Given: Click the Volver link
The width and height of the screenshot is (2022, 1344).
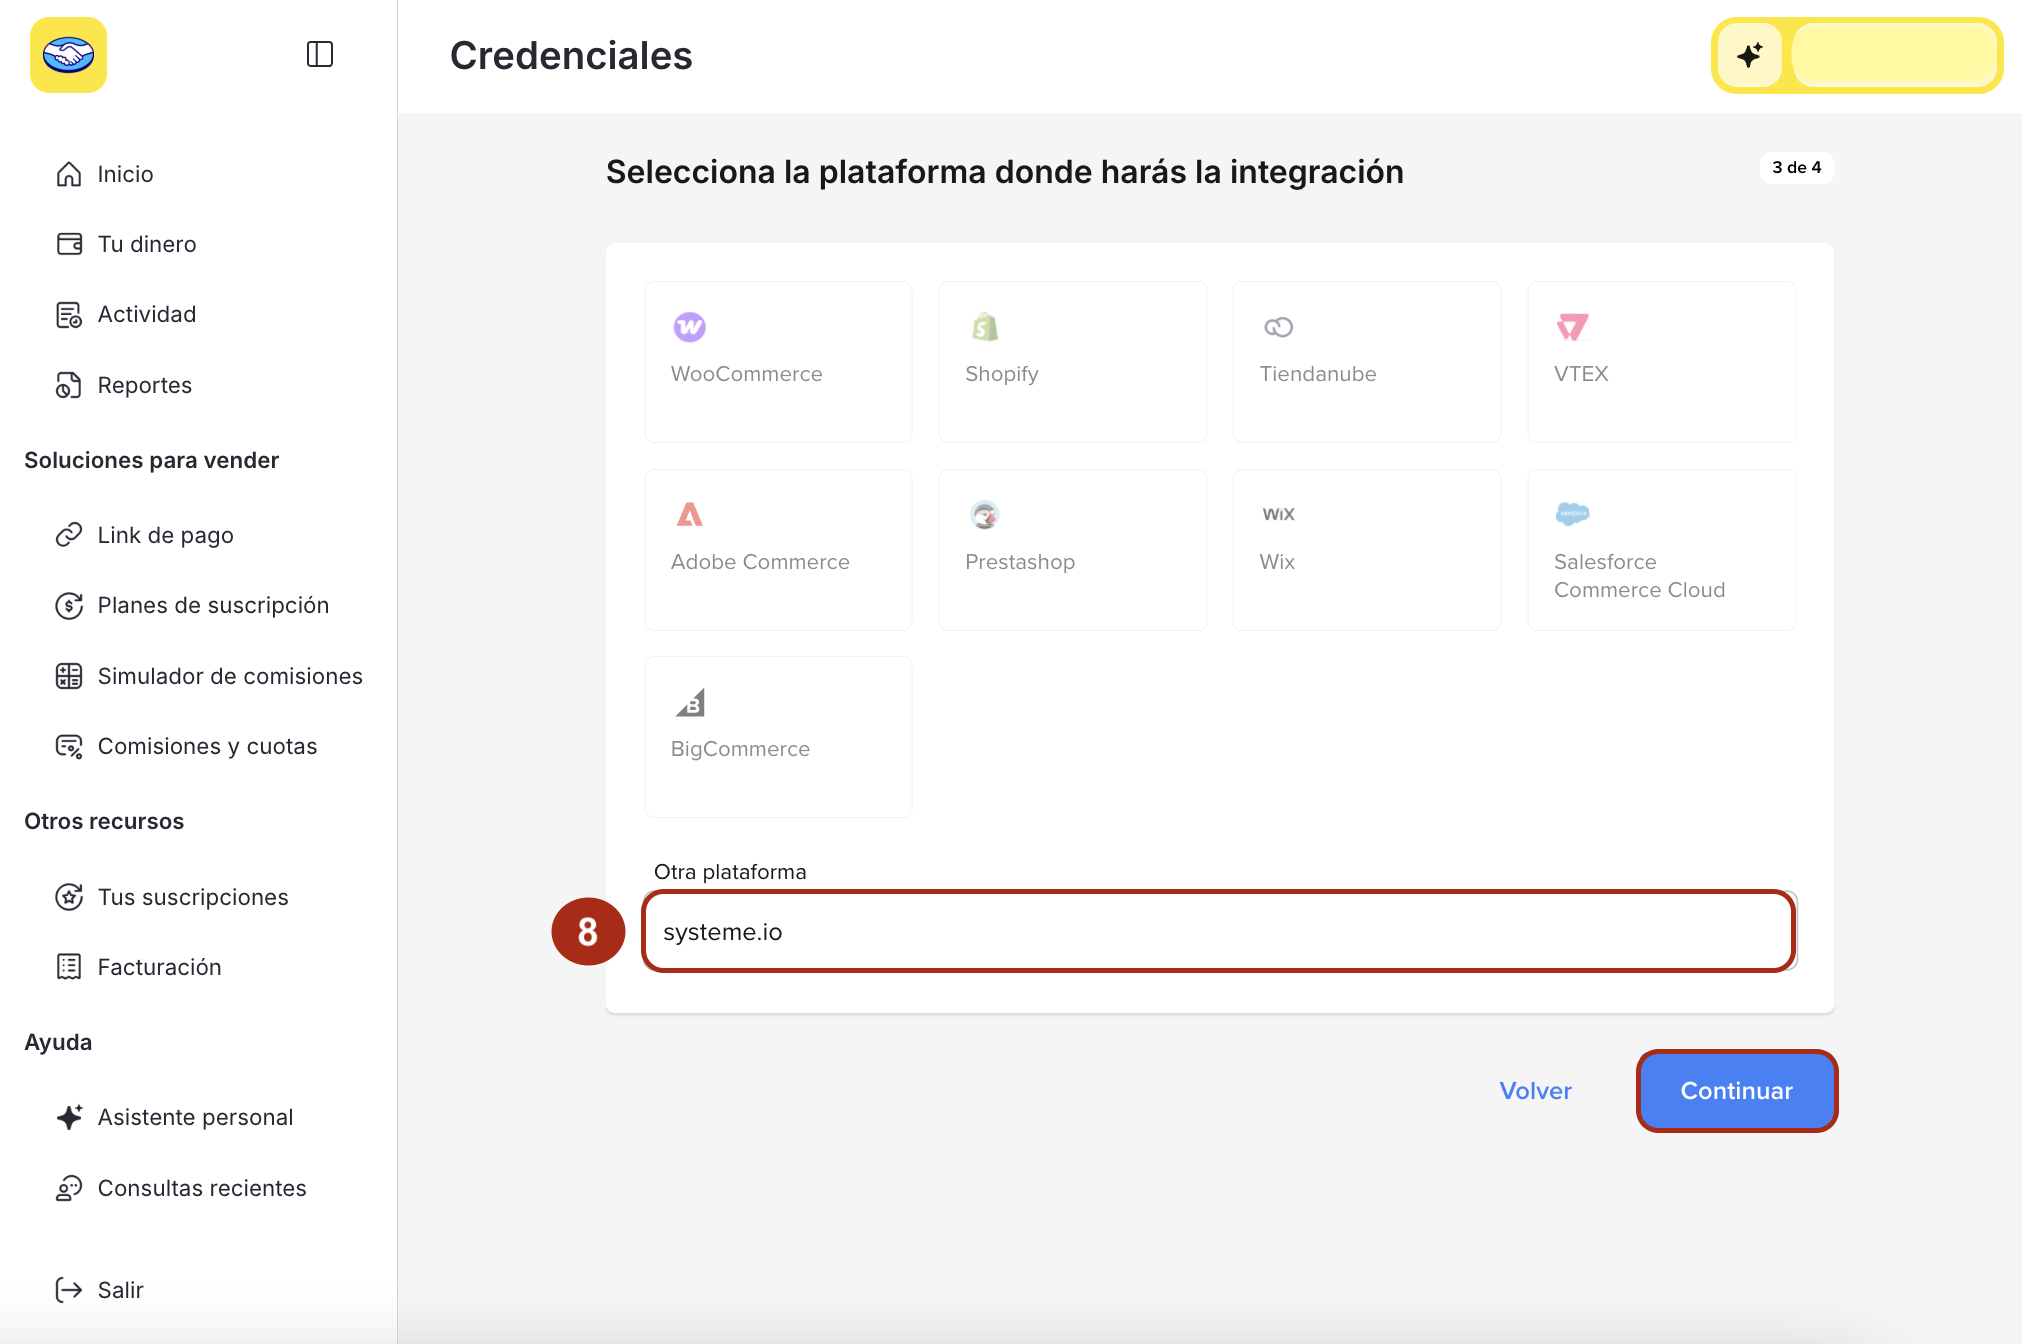Looking at the screenshot, I should point(1535,1091).
